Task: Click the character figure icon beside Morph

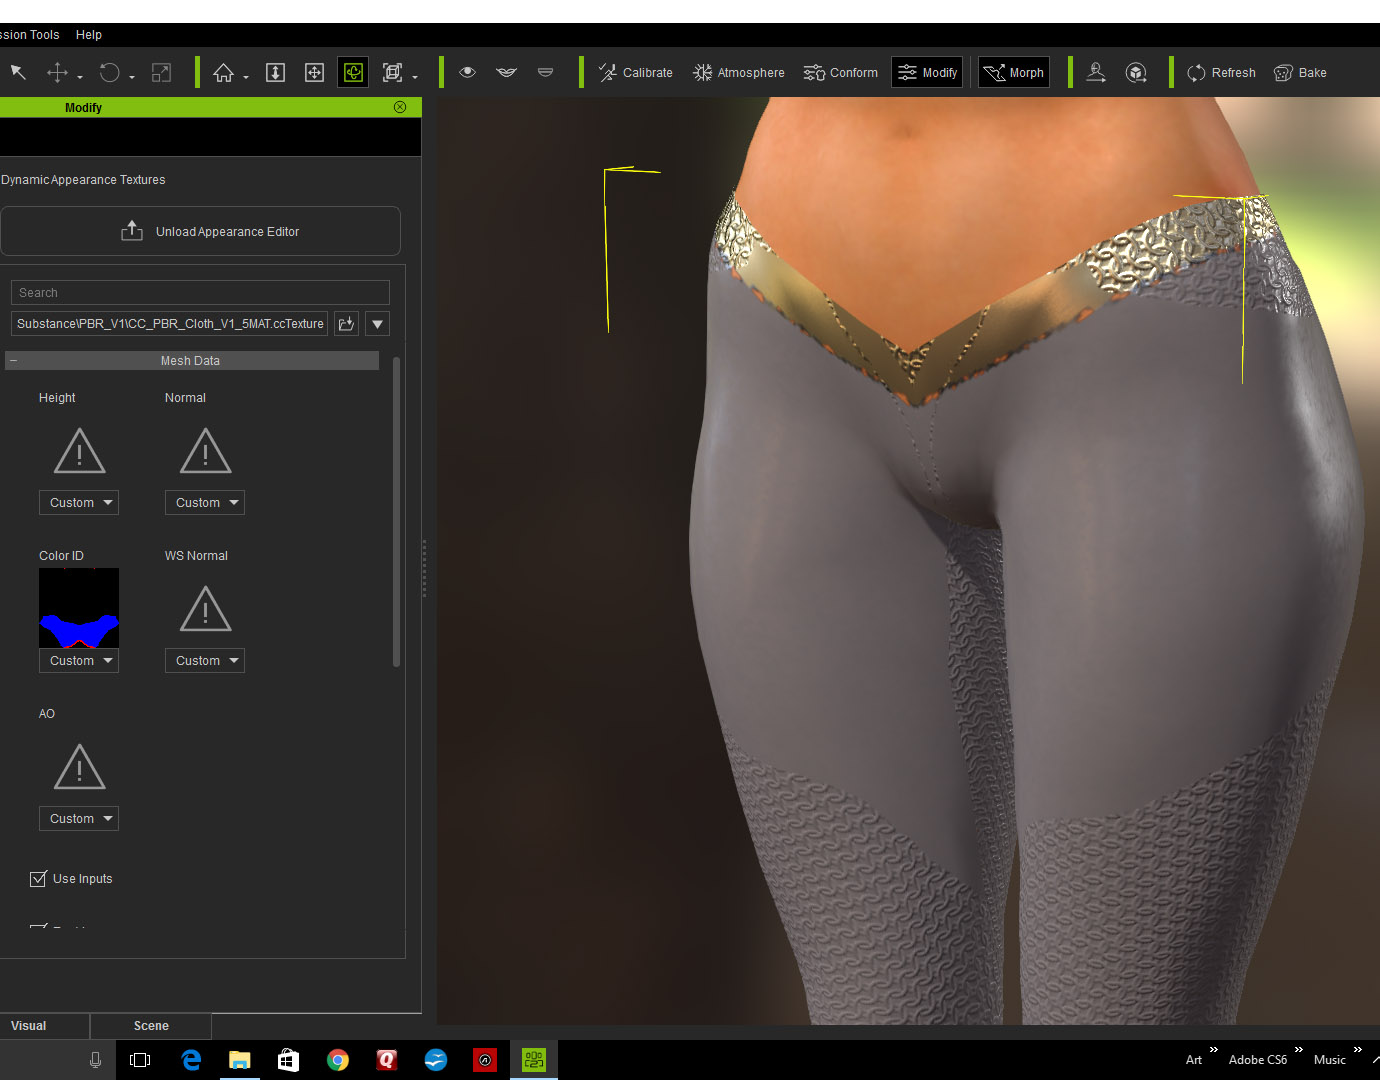Action: tap(1096, 72)
